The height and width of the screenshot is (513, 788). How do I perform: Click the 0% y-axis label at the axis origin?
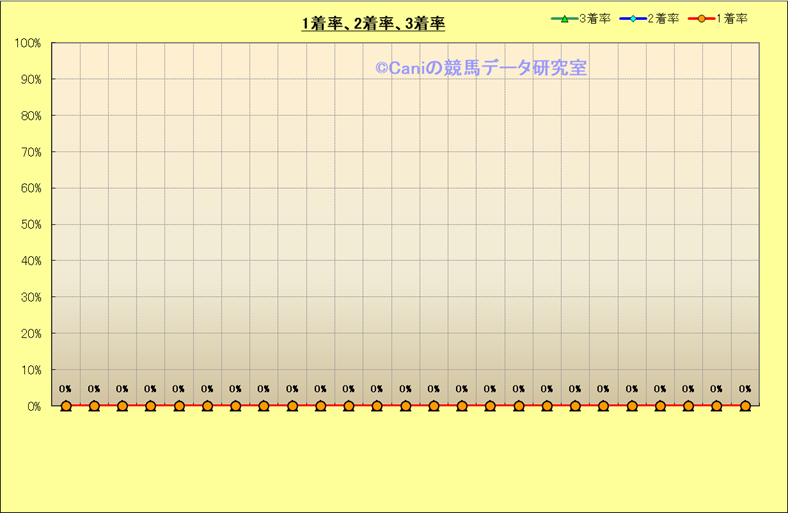pyautogui.click(x=32, y=407)
